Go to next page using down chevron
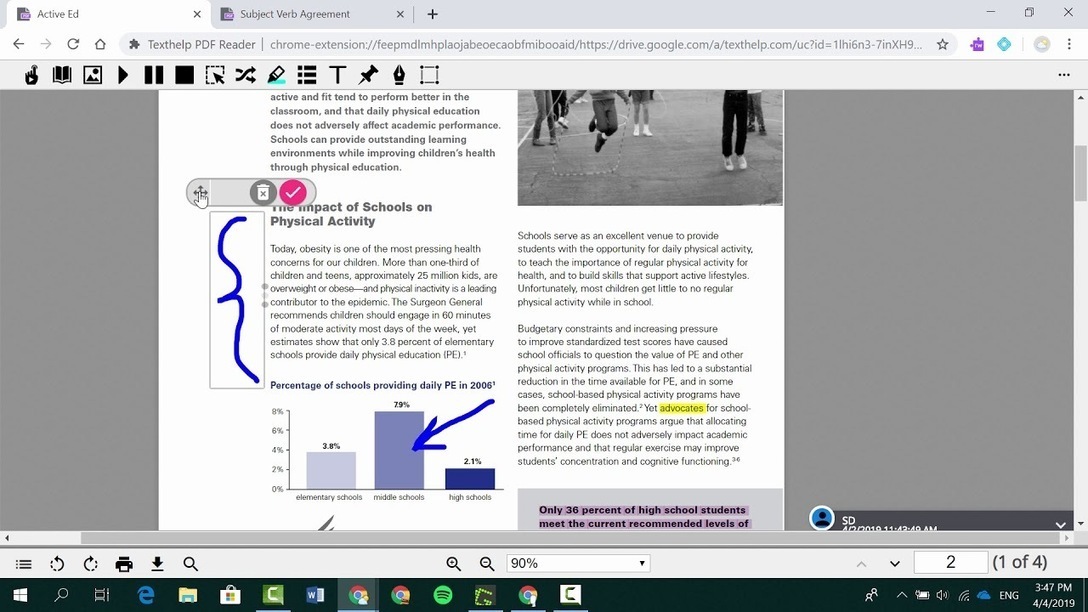The image size is (1088, 612). pos(895,564)
